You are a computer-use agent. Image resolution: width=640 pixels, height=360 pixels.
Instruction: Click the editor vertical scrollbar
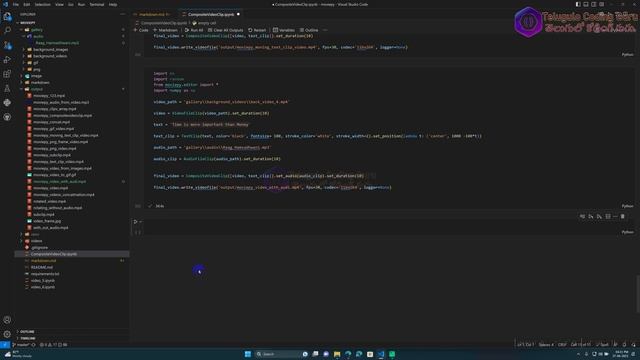click(638, 294)
